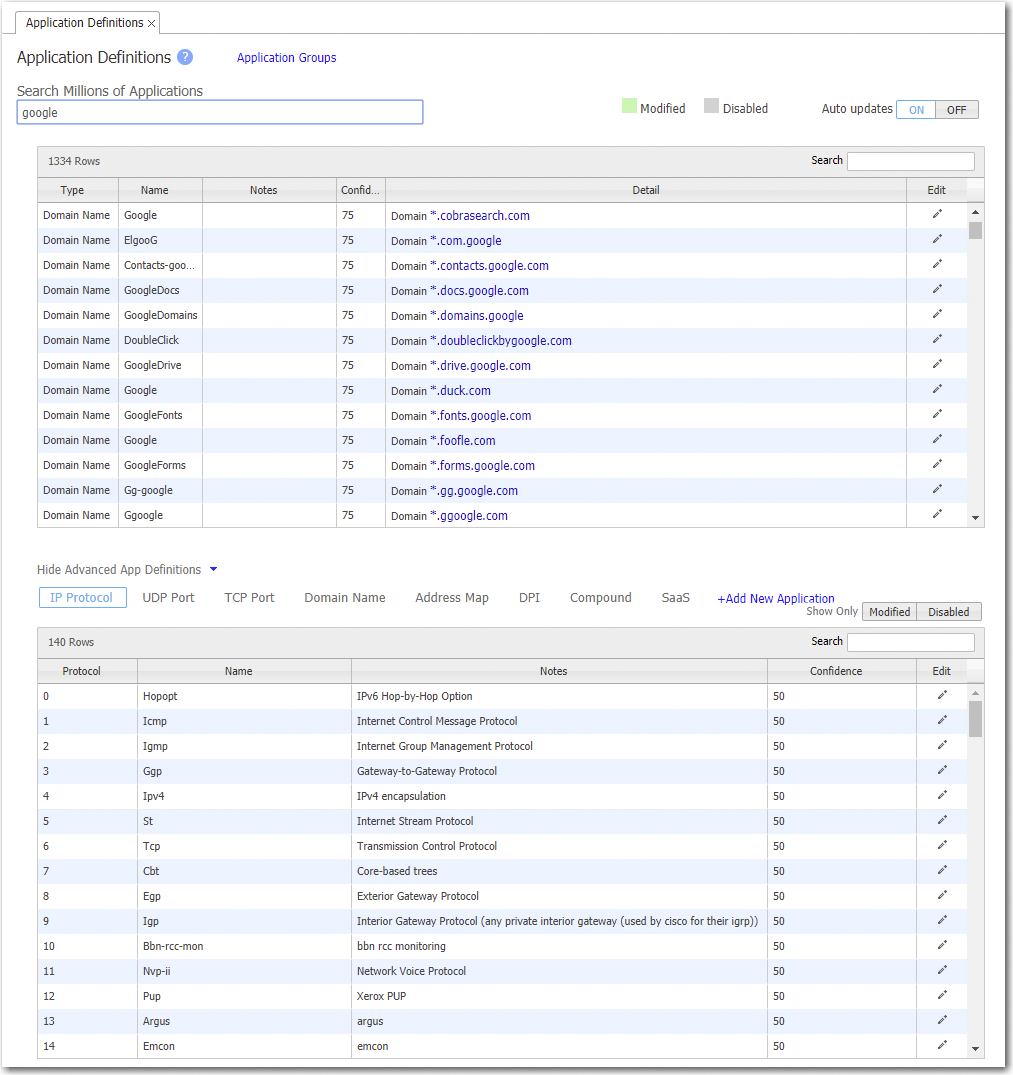The height and width of the screenshot is (1075, 1013).
Task: Edit the GoogleDomains row
Action: 937,314
